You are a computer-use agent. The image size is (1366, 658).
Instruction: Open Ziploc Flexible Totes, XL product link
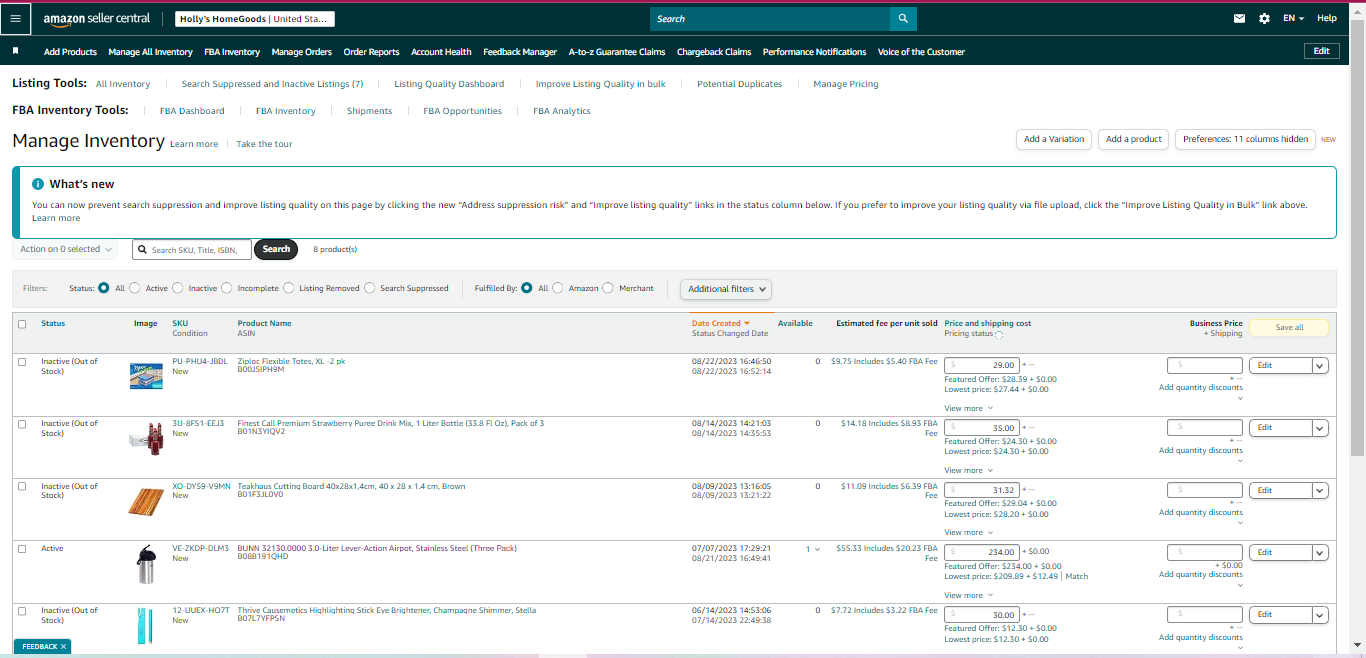291,361
